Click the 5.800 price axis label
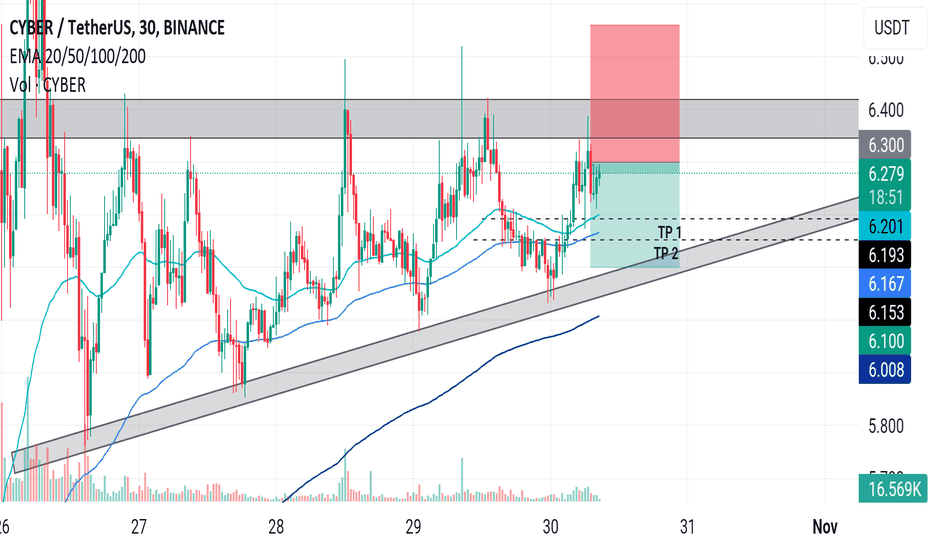The height and width of the screenshot is (550, 932). point(886,426)
